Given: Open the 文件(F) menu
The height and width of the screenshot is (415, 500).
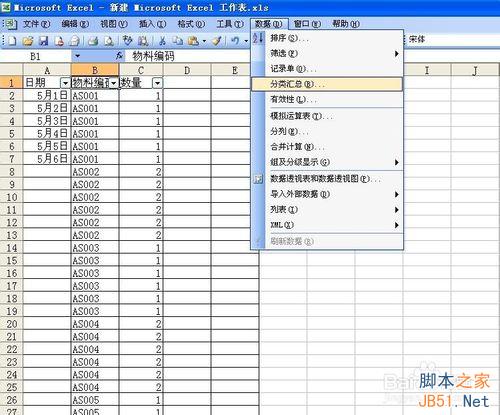Looking at the screenshot, I should pyautogui.click(x=36, y=24).
